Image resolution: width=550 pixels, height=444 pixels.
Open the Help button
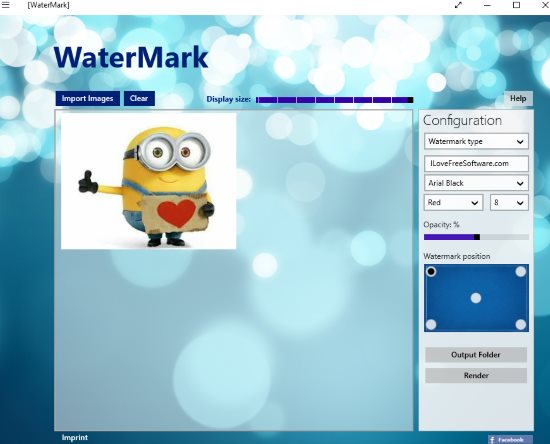(518, 99)
